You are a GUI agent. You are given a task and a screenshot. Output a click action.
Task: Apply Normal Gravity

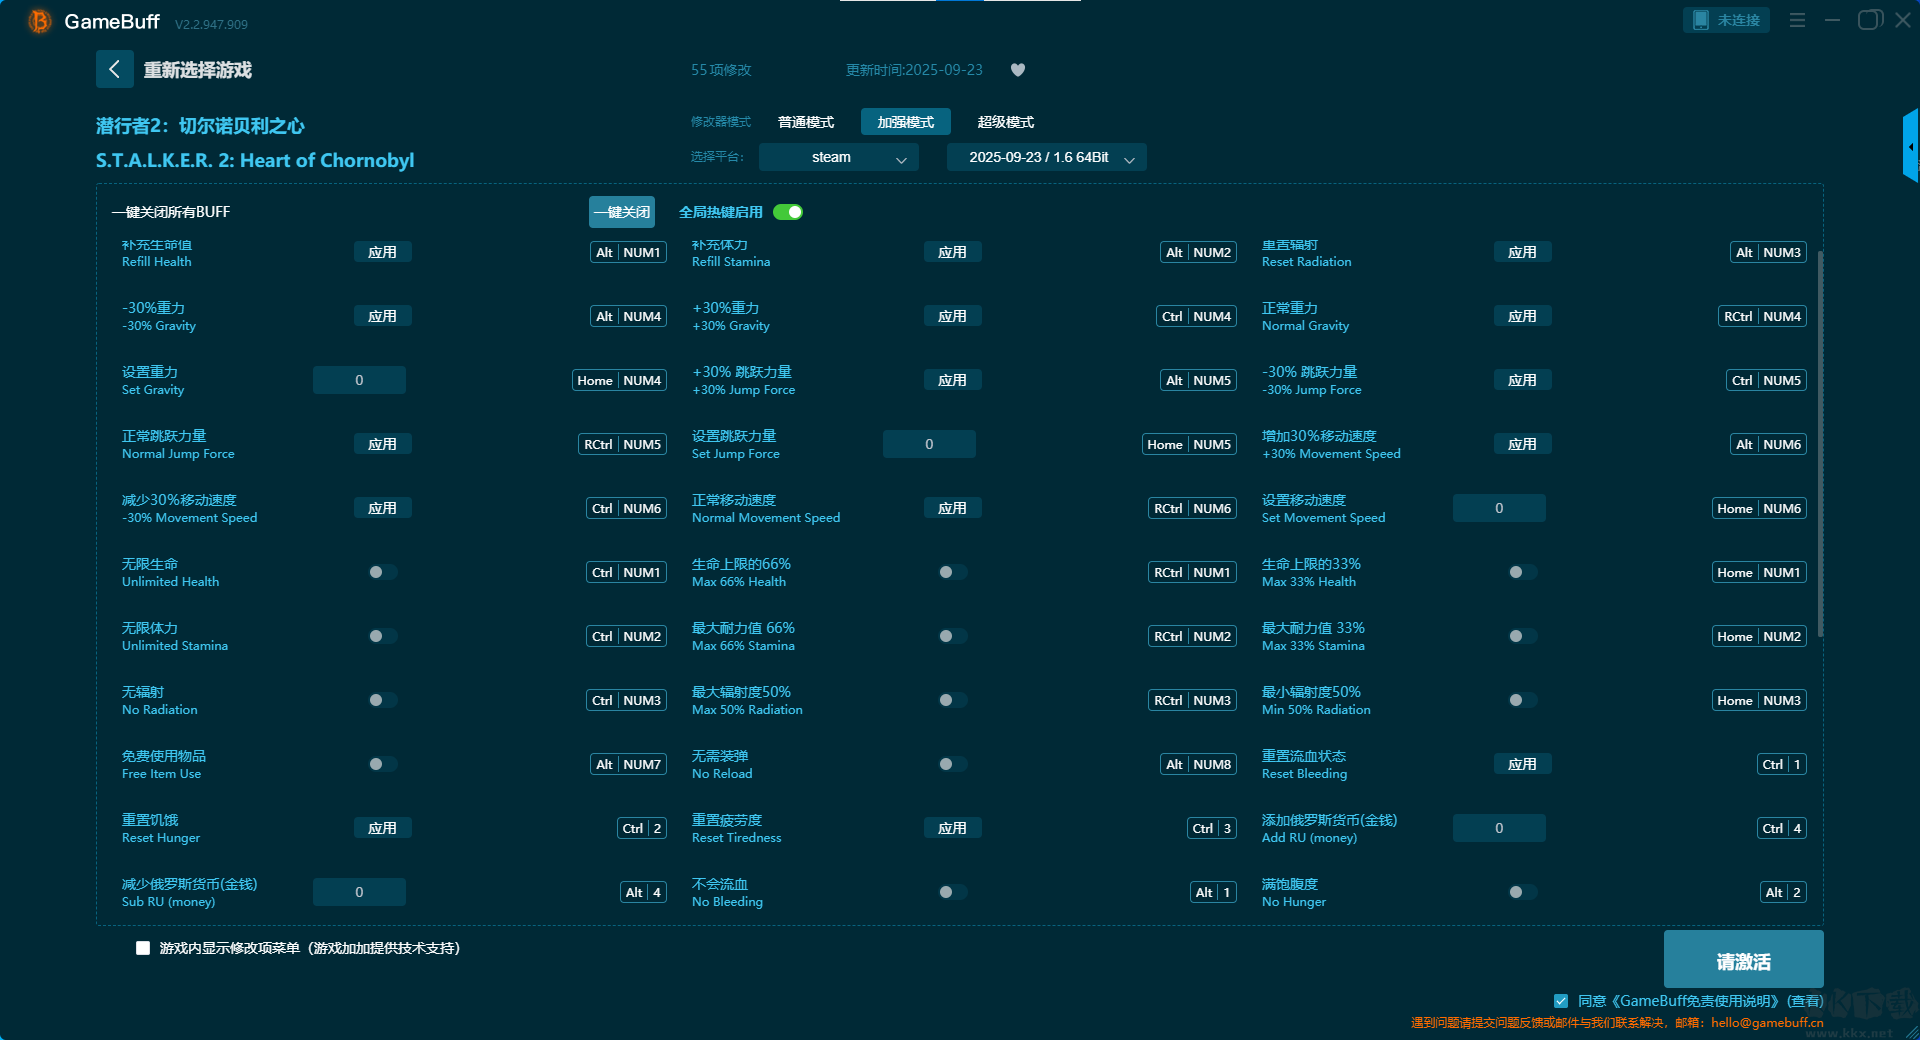[1522, 316]
